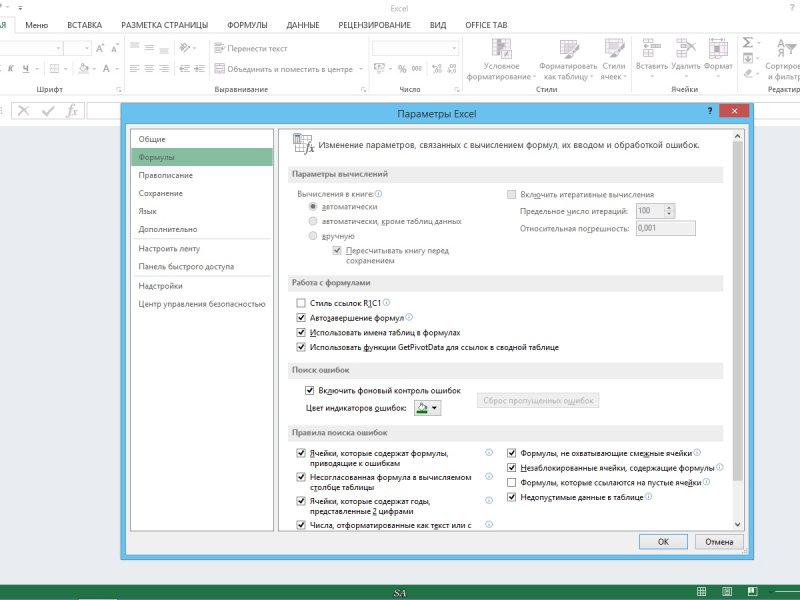
Task: Click the font color letter A icon
Action: pyautogui.click(x=106, y=68)
